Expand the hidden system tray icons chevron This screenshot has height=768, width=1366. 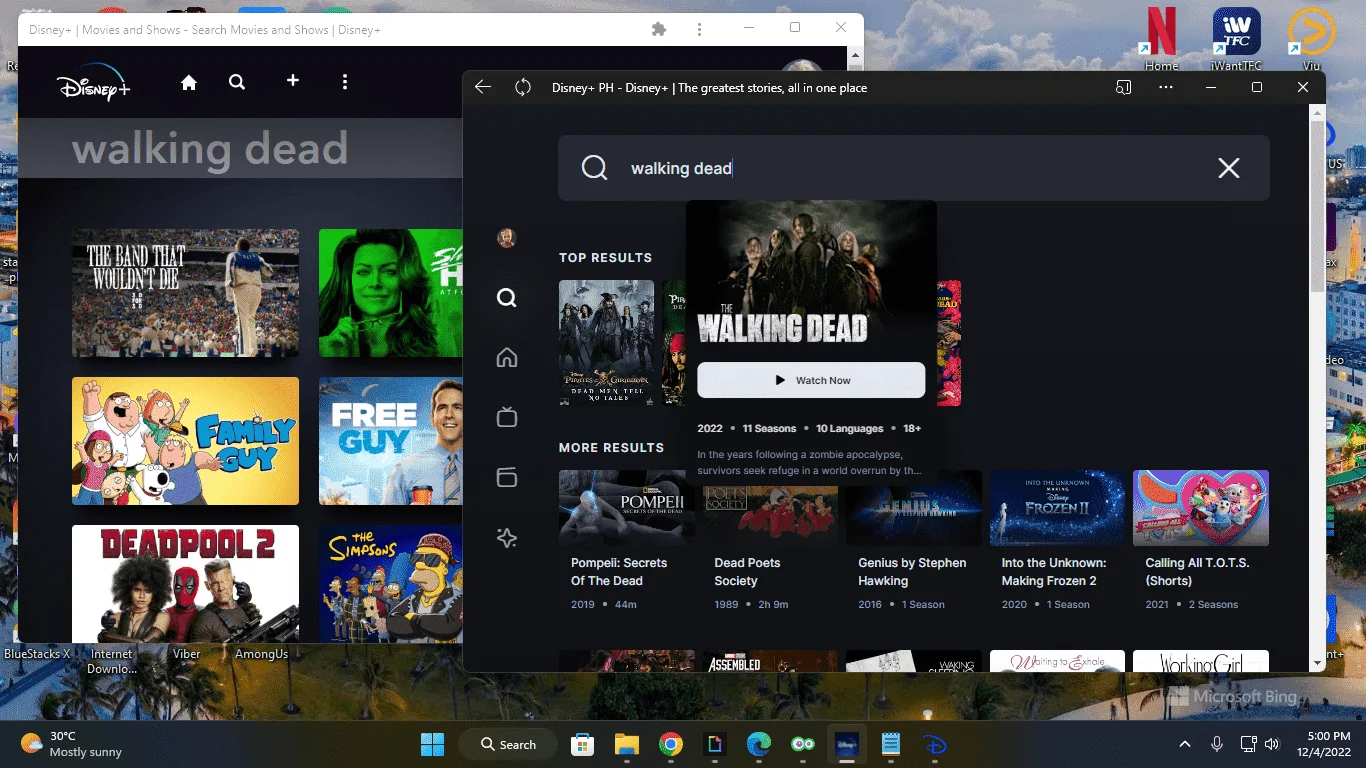point(1185,745)
